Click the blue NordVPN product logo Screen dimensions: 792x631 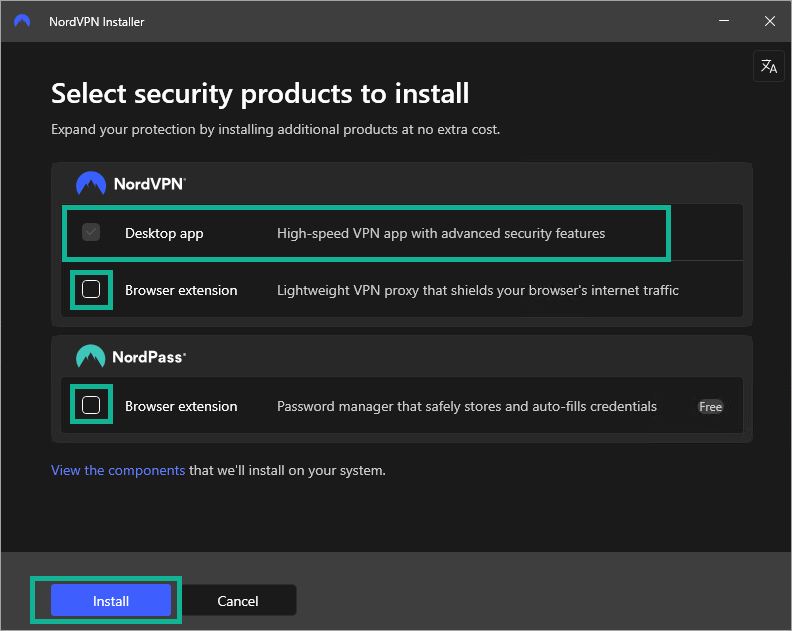pyautogui.click(x=91, y=183)
